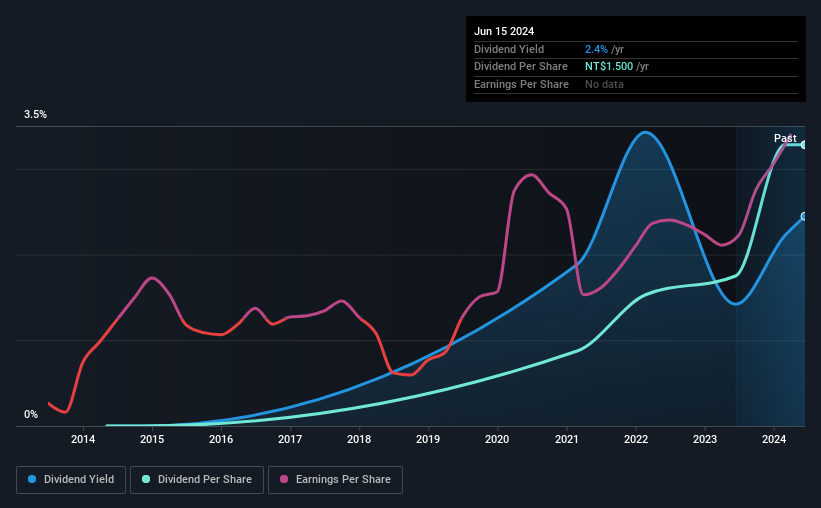Select the Dividend Yield endpoint marker
This screenshot has height=508, width=821.
804,216
